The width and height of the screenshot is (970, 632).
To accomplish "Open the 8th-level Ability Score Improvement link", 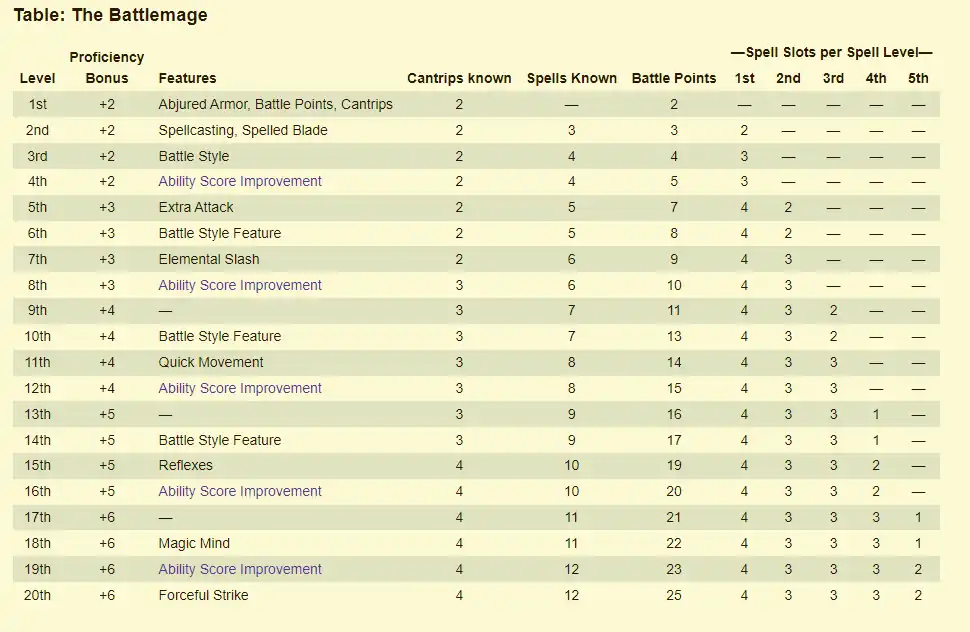I will click(240, 285).
